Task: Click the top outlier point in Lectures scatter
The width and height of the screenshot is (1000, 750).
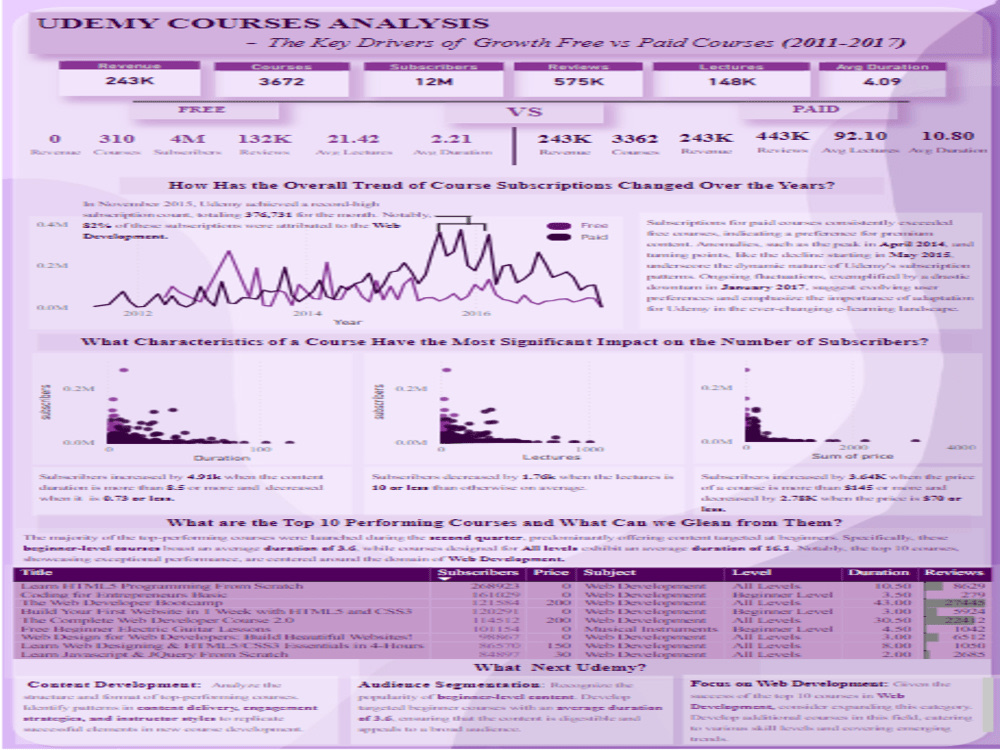Action: [x=446, y=370]
